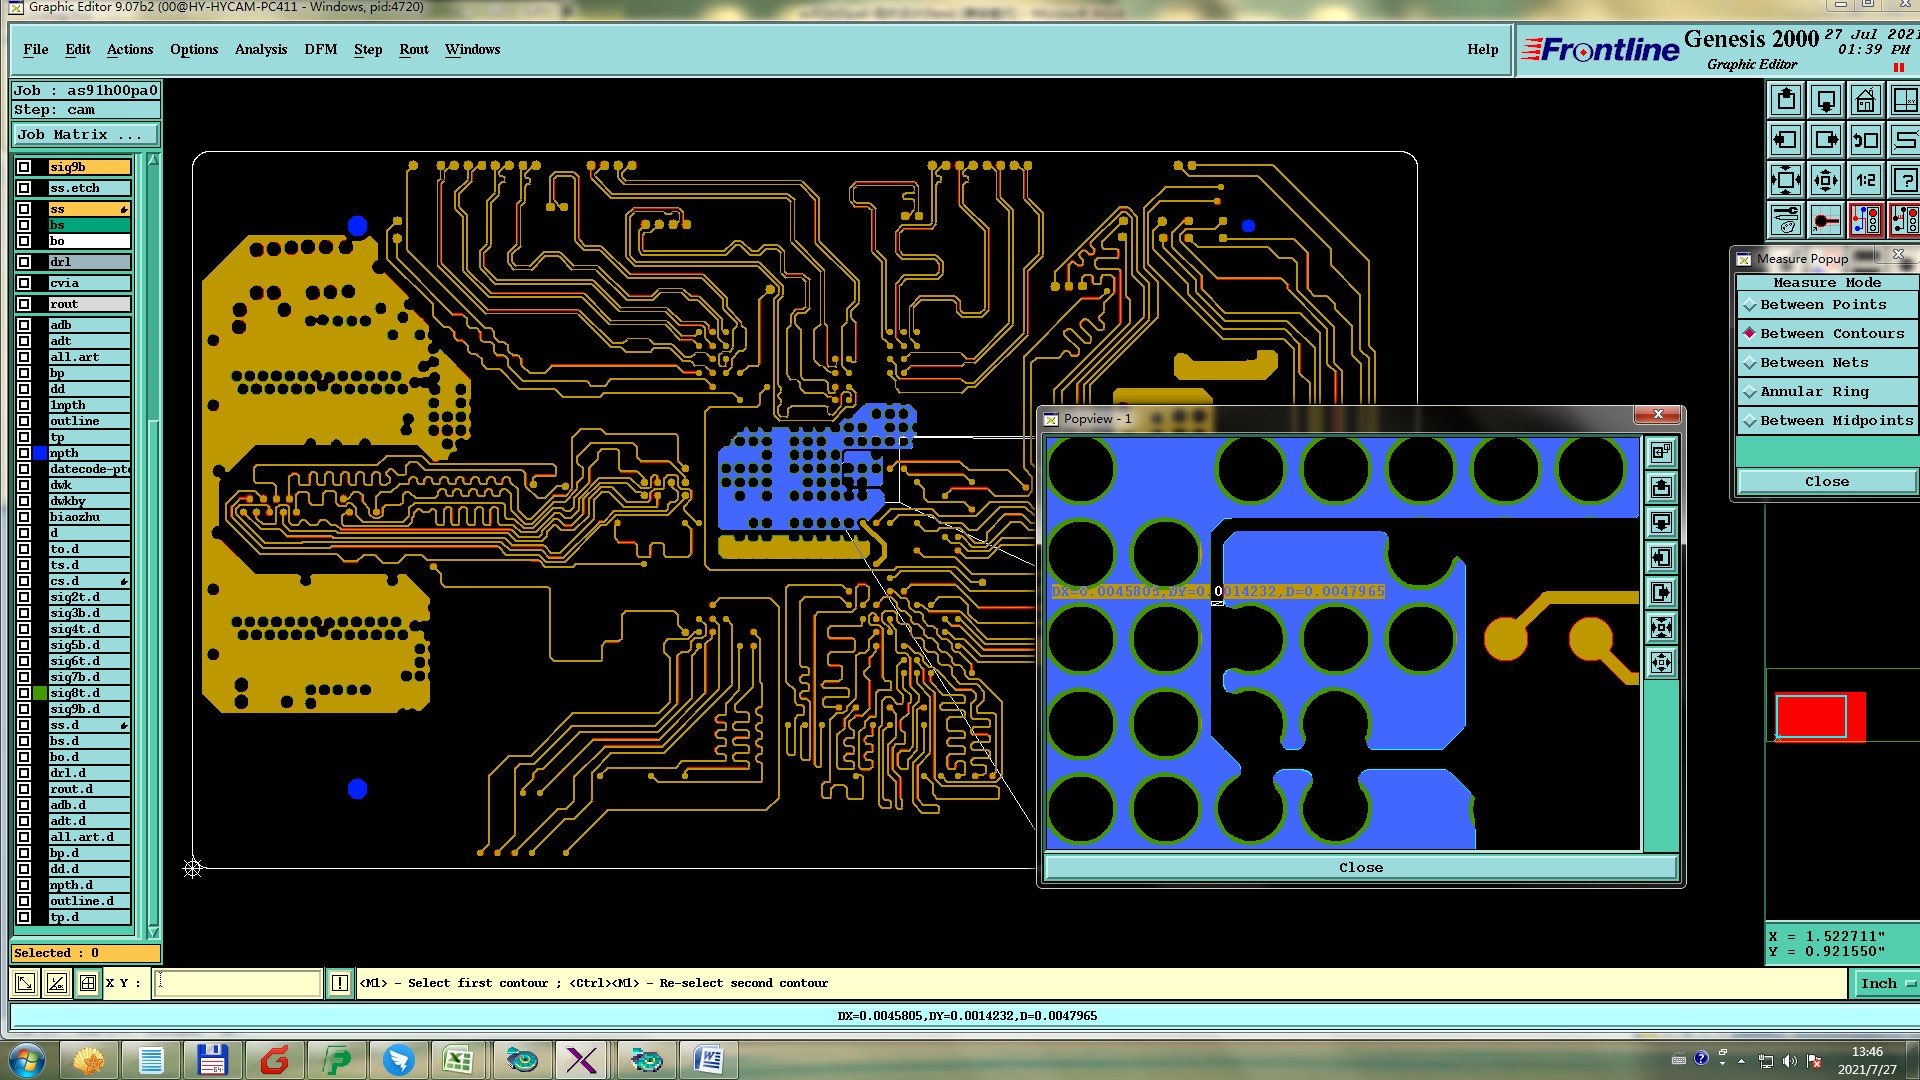Click the layer list scroll-down arrow
The image size is (1920, 1080).
[153, 931]
